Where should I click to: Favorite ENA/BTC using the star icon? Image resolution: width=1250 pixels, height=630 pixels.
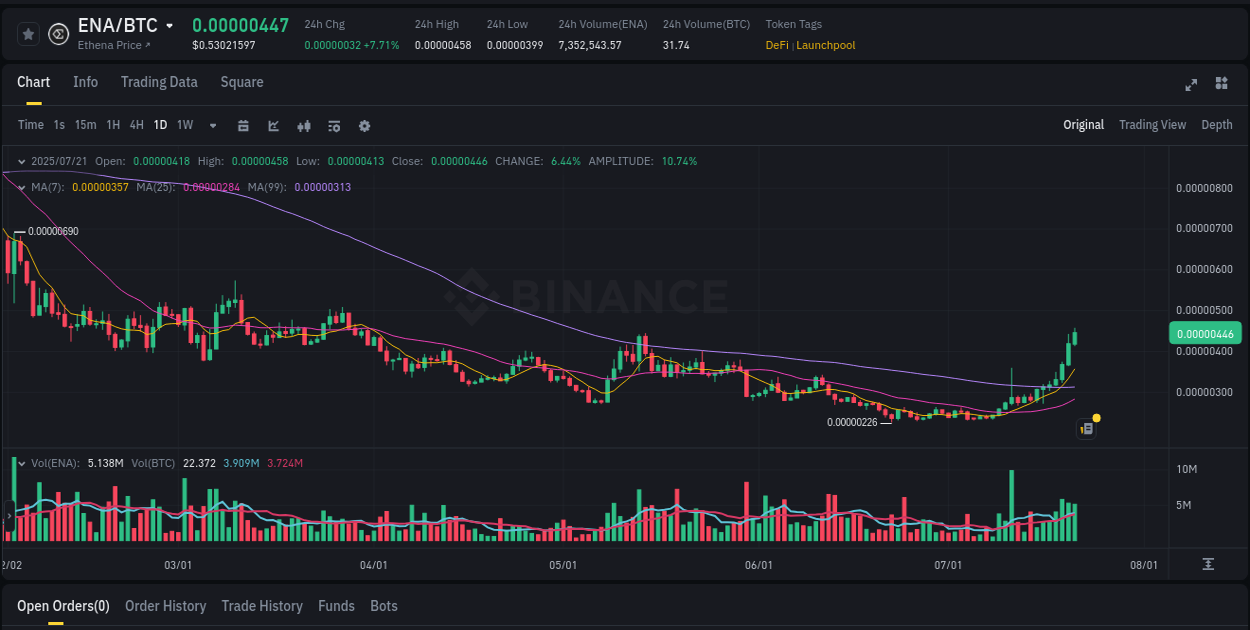tap(28, 33)
